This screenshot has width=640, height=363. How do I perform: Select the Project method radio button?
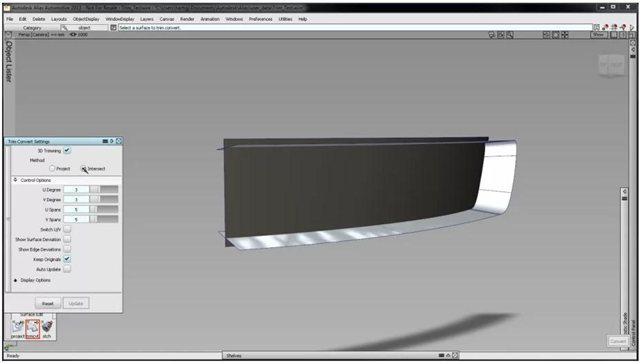[52, 168]
